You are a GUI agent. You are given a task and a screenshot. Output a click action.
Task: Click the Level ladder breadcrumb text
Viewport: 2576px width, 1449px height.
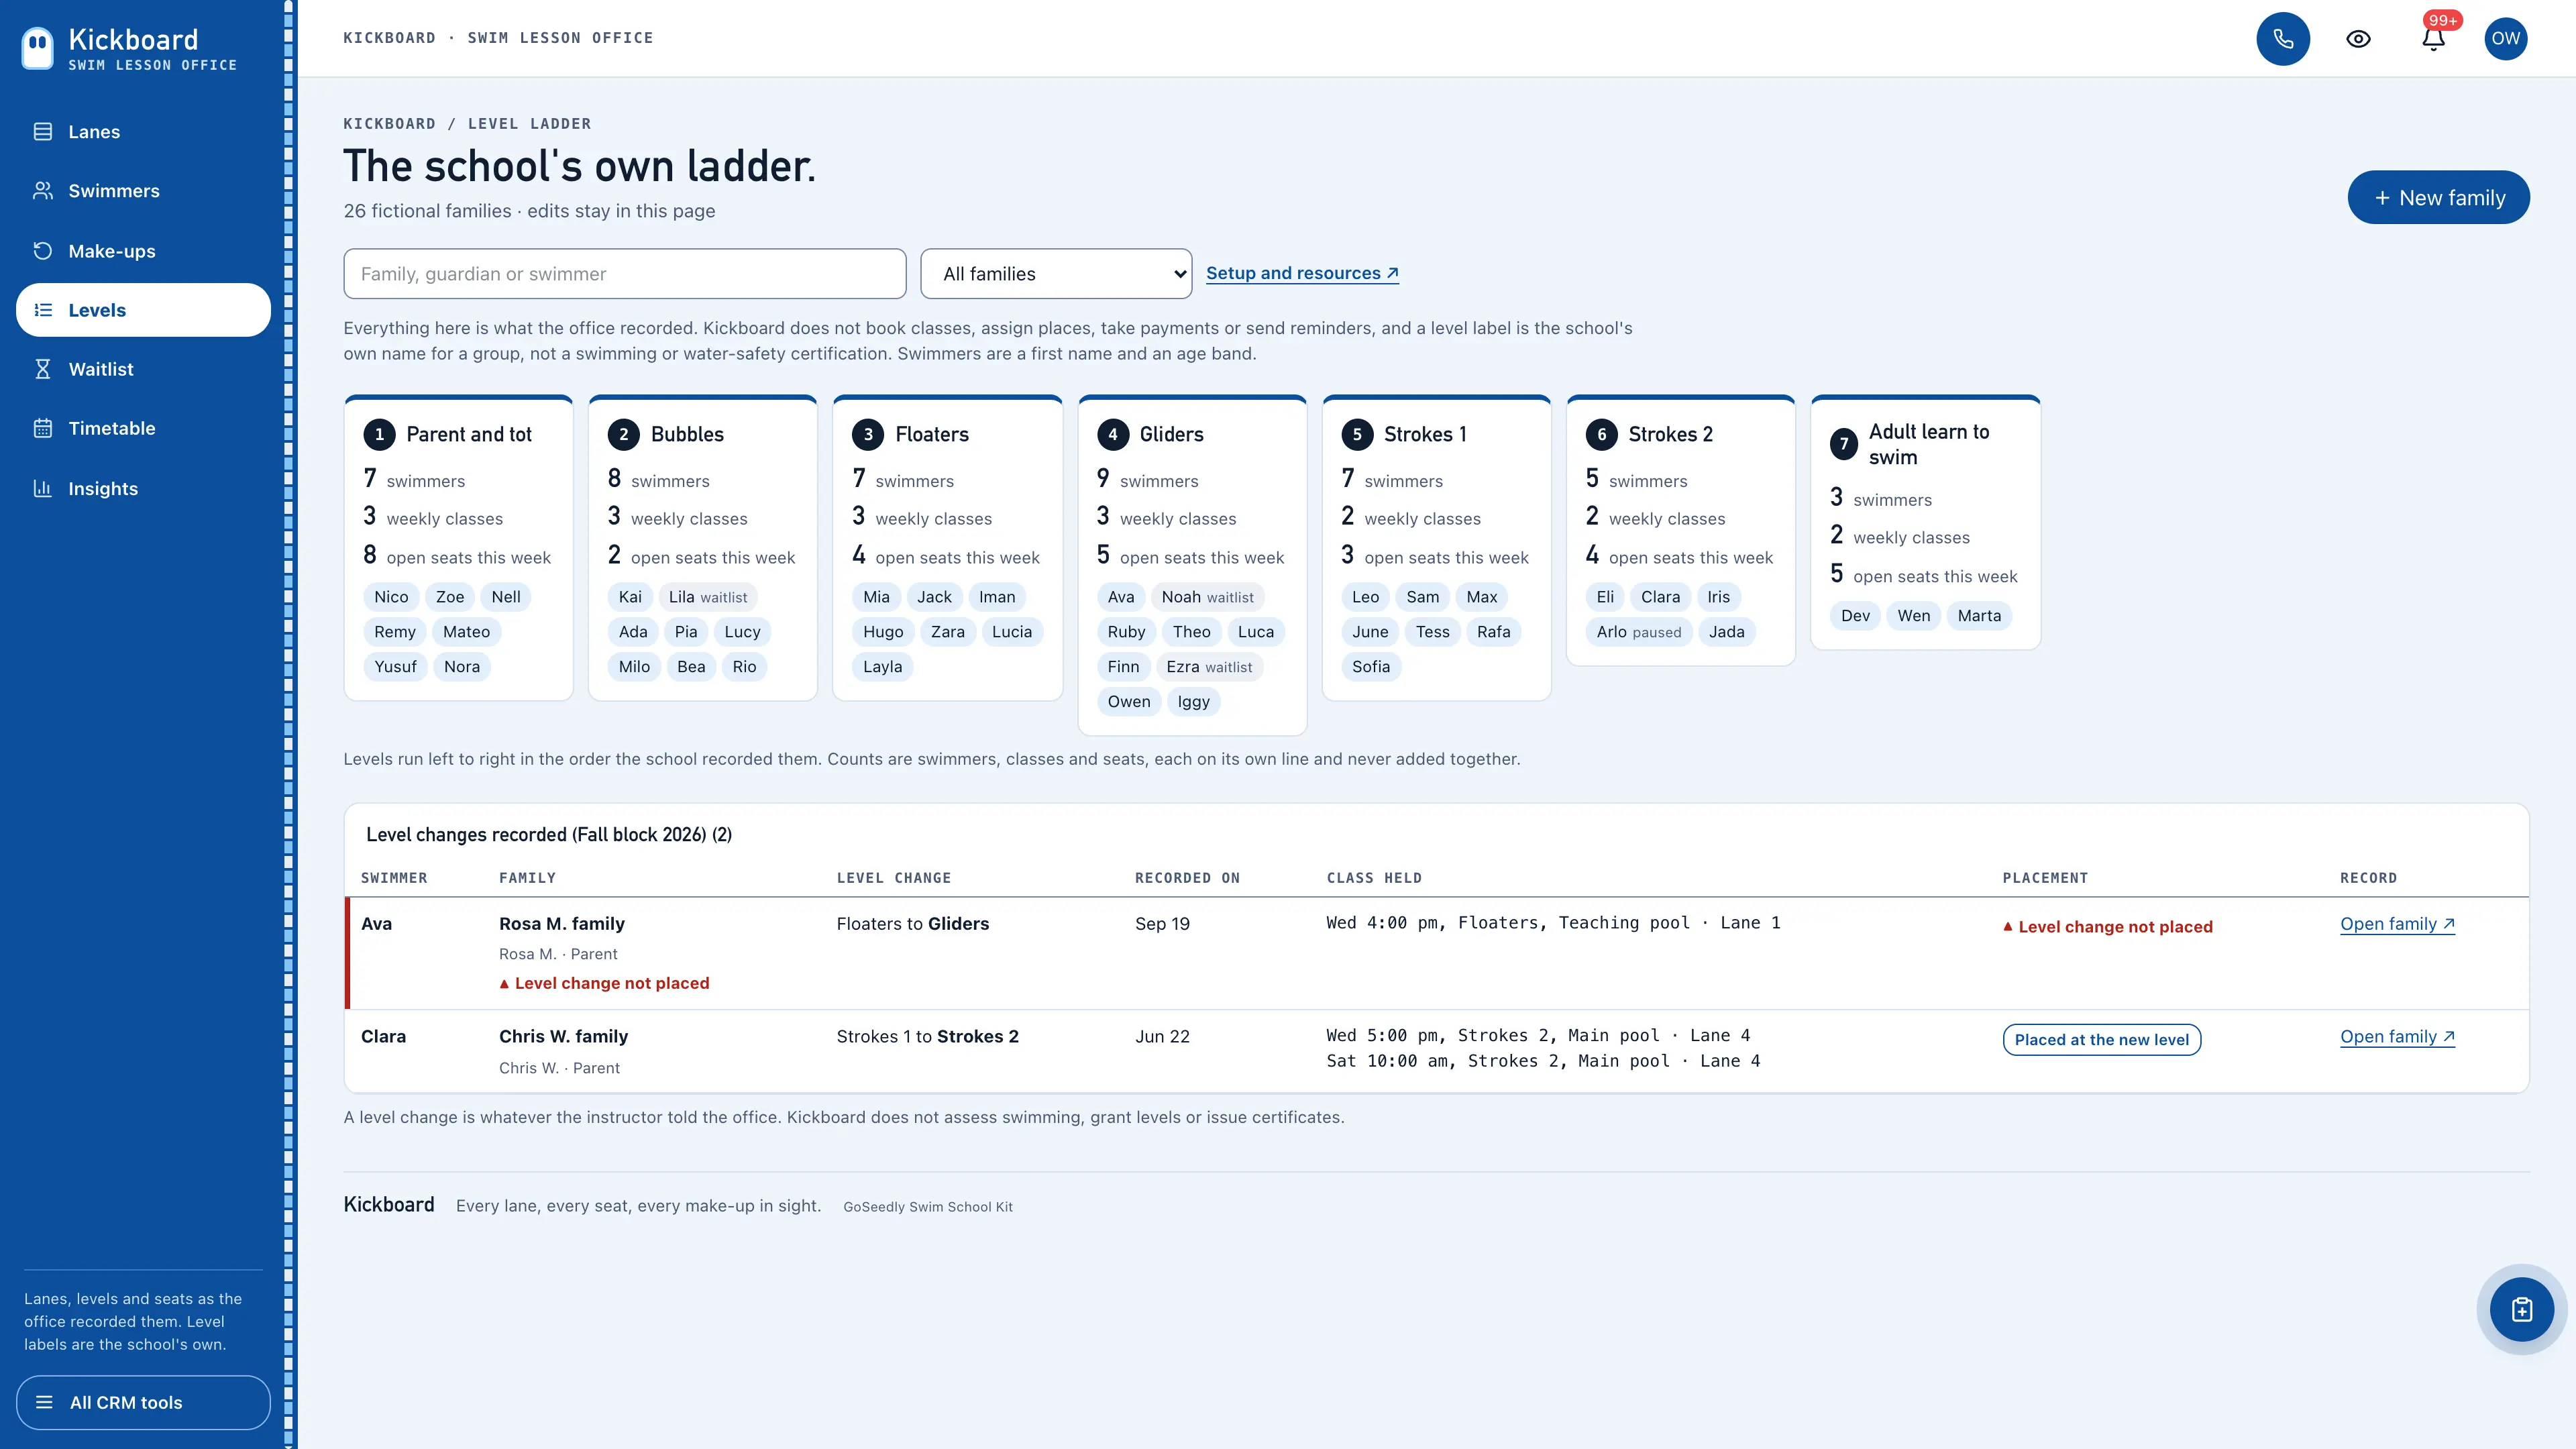click(529, 124)
